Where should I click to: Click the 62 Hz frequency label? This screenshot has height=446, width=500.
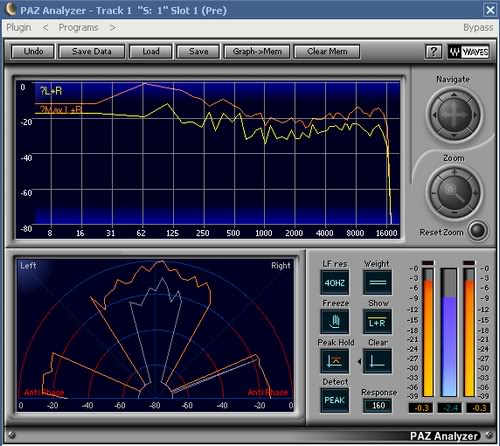(141, 233)
